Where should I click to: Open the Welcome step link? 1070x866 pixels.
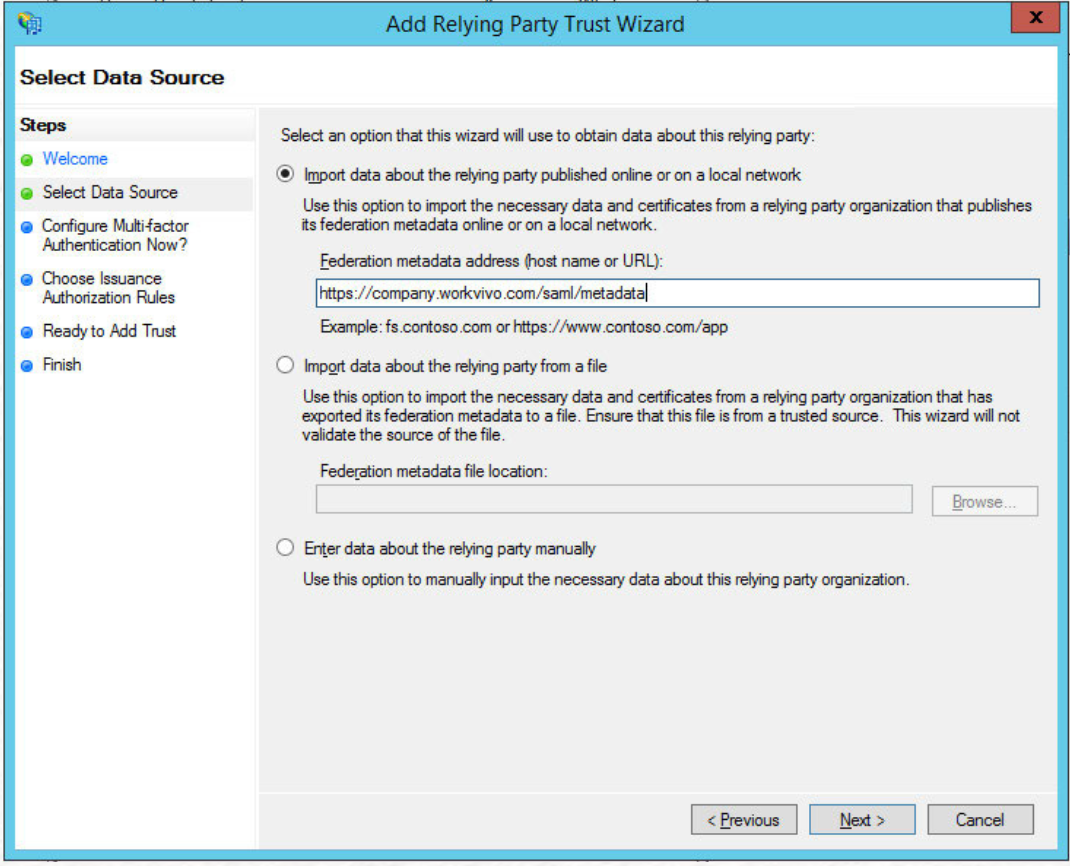tap(75, 158)
